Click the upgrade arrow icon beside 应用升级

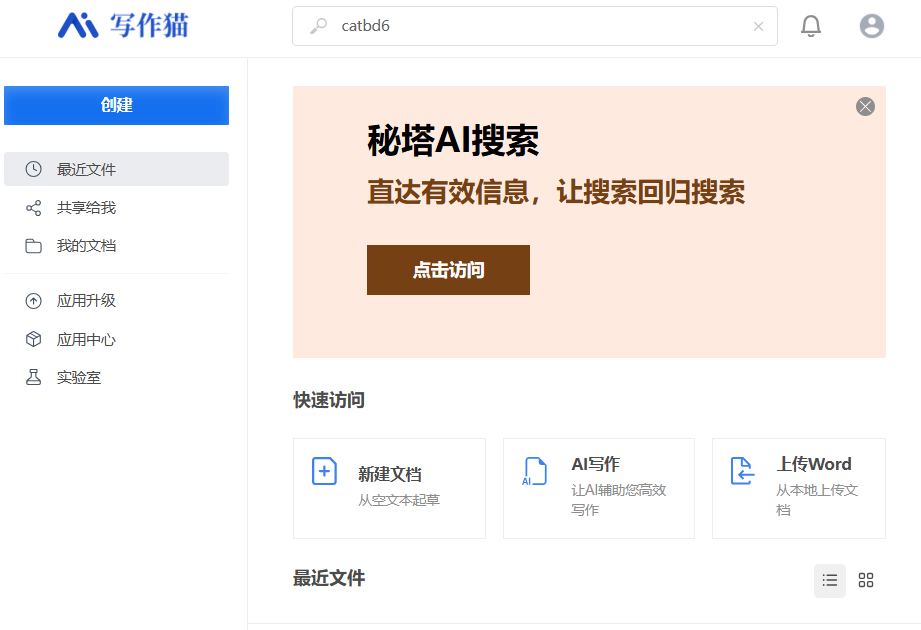[x=33, y=301]
